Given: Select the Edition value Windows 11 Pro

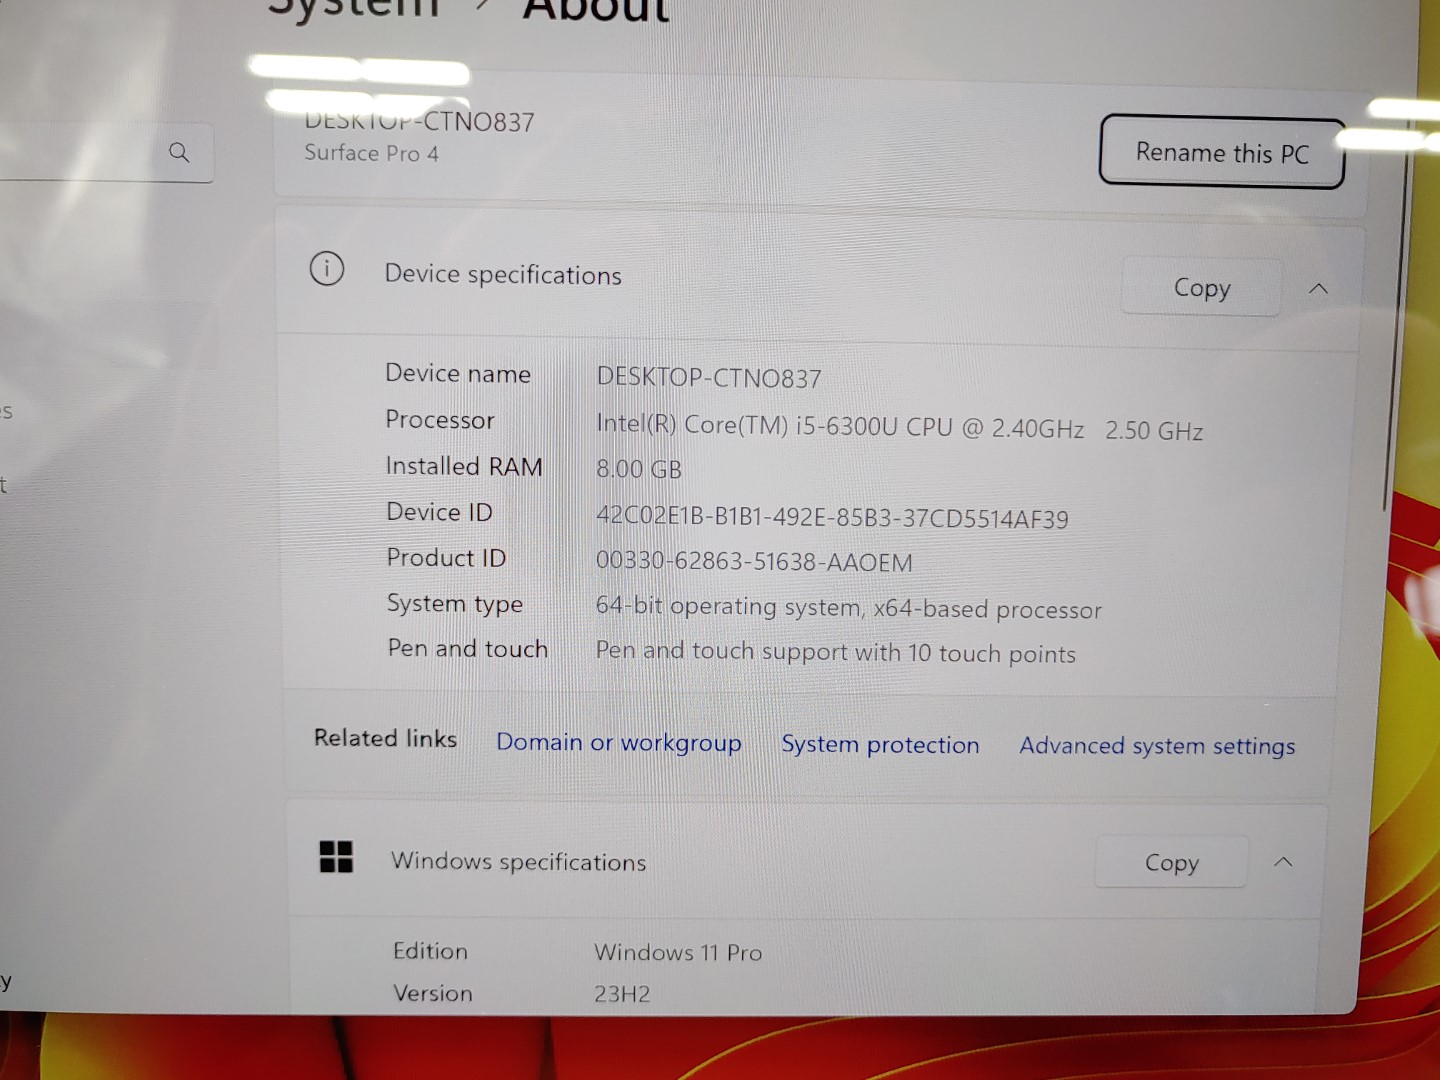Looking at the screenshot, I should tap(678, 952).
